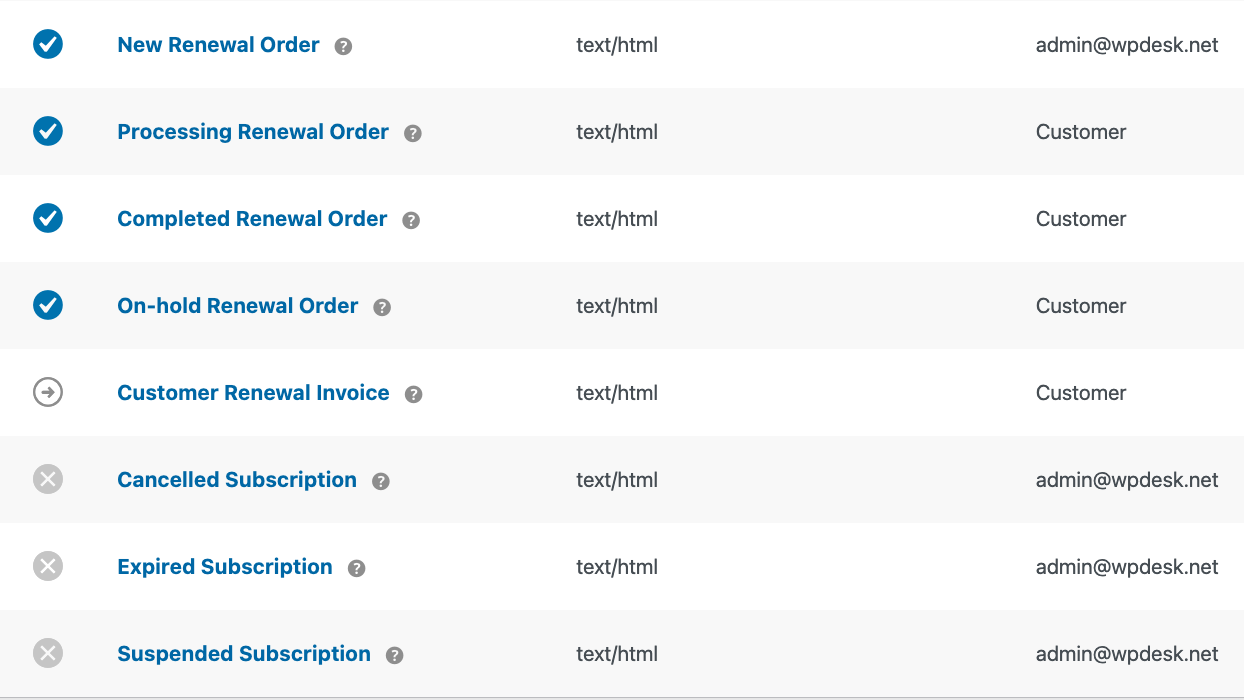
Task: Open the Cancelled Subscription email link
Action: (x=237, y=480)
